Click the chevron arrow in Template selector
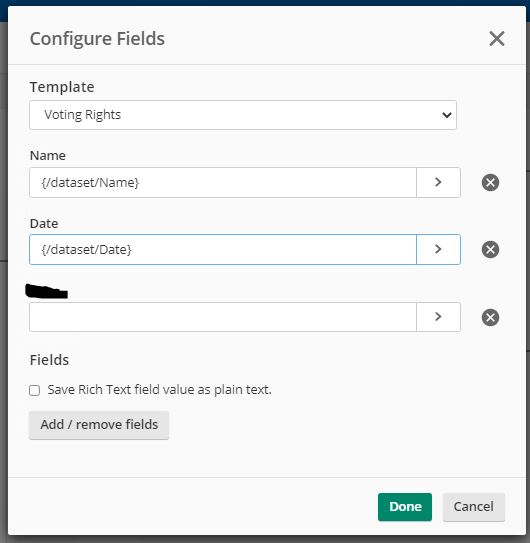 447,115
